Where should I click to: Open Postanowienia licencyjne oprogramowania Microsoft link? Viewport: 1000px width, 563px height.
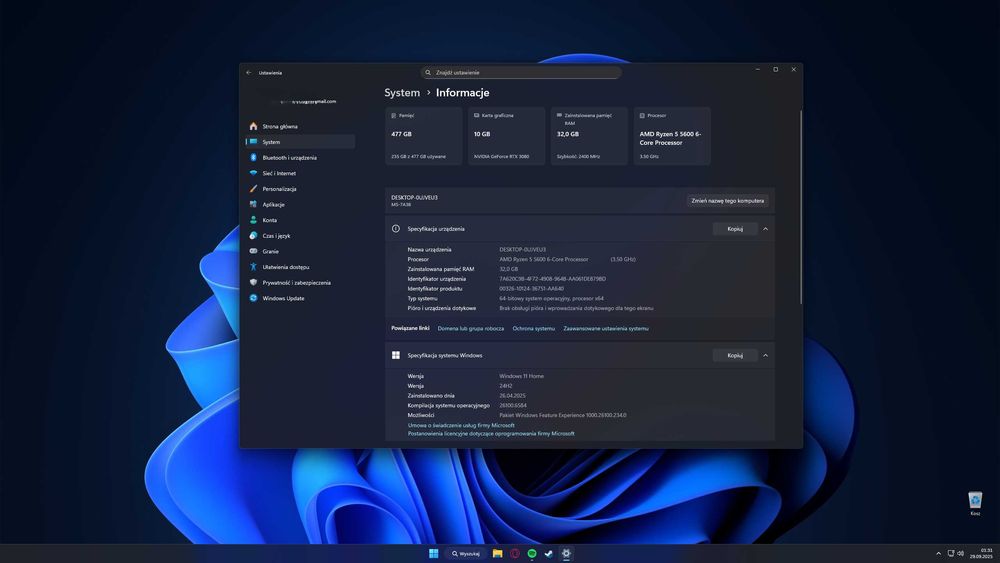point(491,434)
